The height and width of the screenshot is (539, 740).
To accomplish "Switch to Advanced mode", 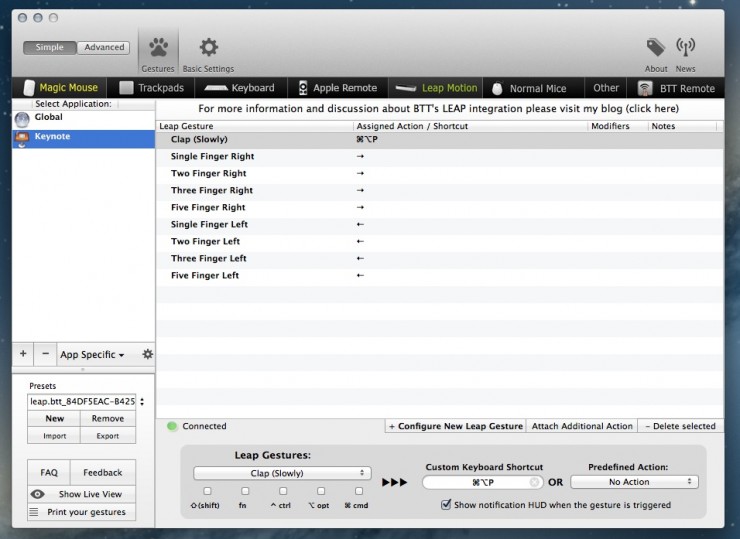I will tap(104, 47).
